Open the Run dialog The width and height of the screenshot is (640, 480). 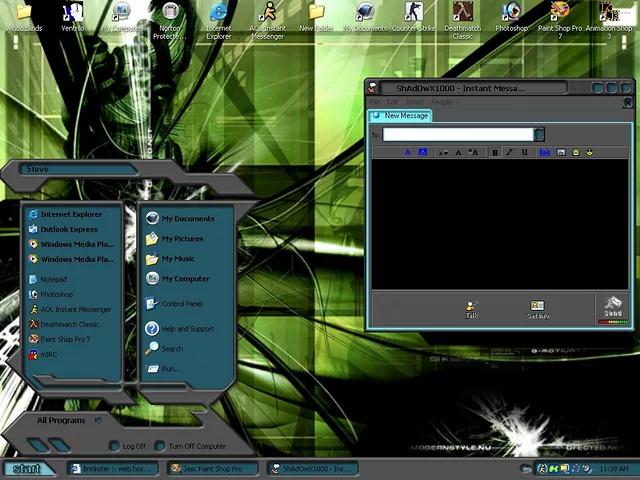163,369
